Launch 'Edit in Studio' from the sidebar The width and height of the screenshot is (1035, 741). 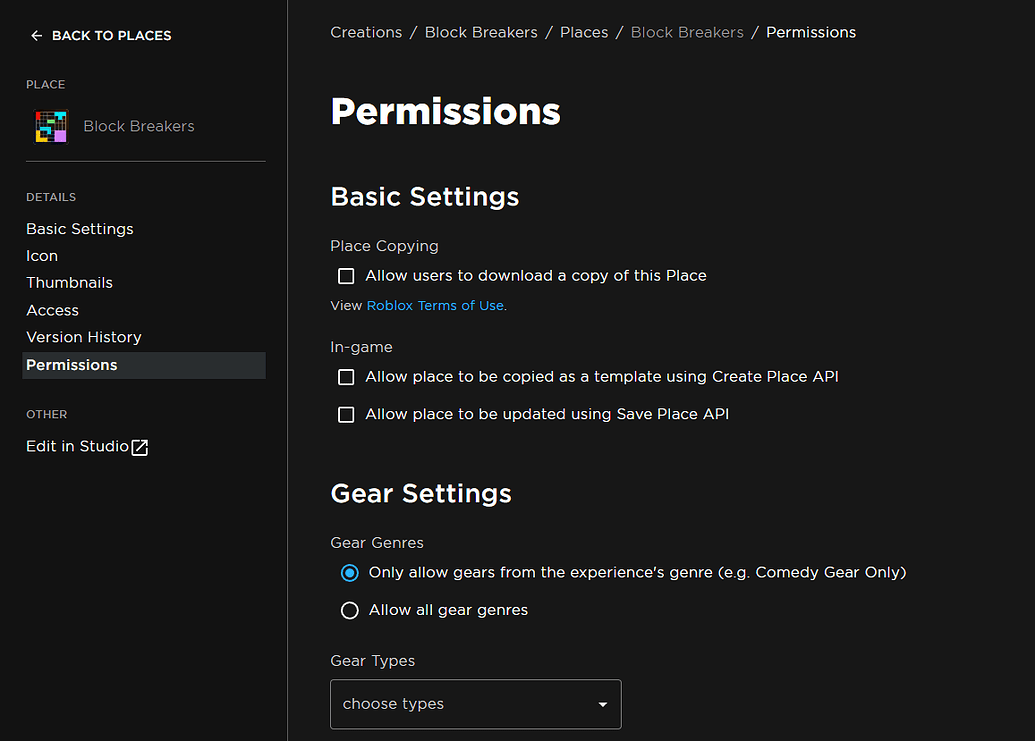tap(79, 446)
